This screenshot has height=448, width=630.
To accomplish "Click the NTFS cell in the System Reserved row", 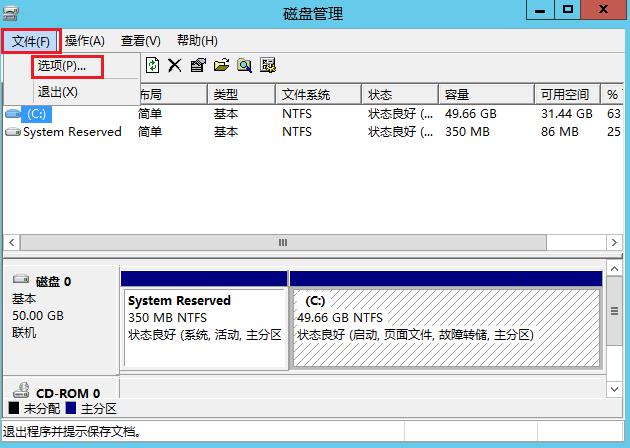I will pyautogui.click(x=297, y=132).
